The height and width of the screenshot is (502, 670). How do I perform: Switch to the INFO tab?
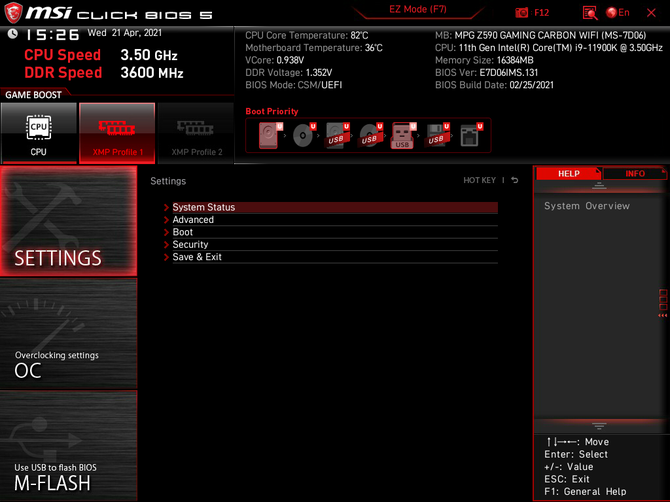635,173
